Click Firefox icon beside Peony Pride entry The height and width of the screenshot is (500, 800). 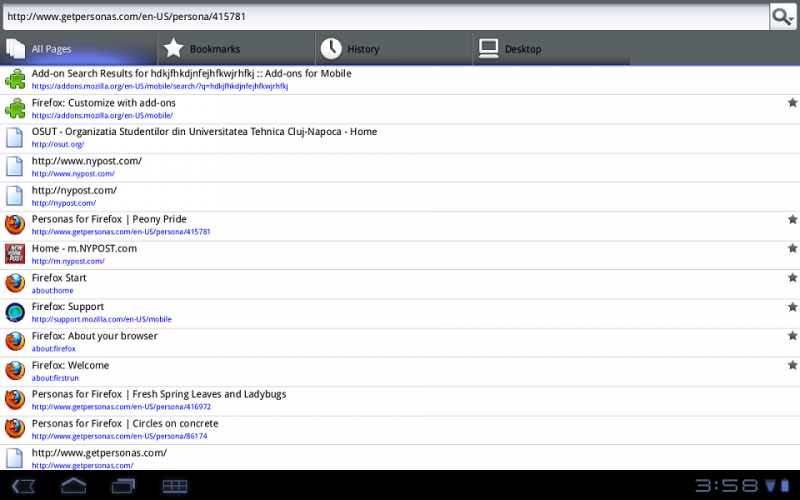tap(15, 225)
